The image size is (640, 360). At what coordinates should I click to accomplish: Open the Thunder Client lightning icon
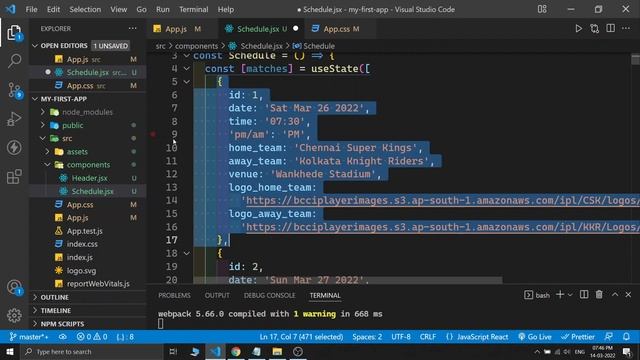coord(14,147)
